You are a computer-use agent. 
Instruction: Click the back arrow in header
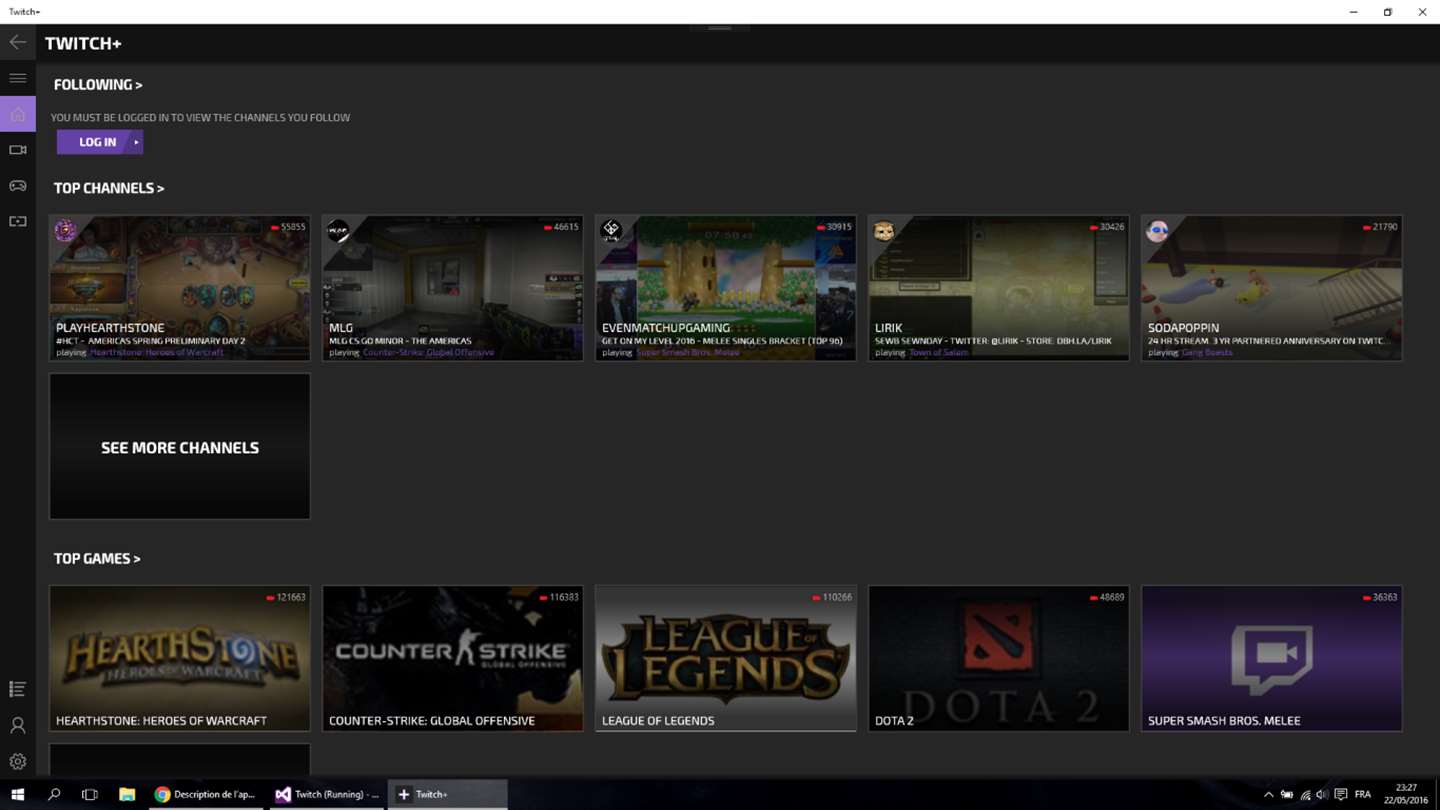point(17,42)
